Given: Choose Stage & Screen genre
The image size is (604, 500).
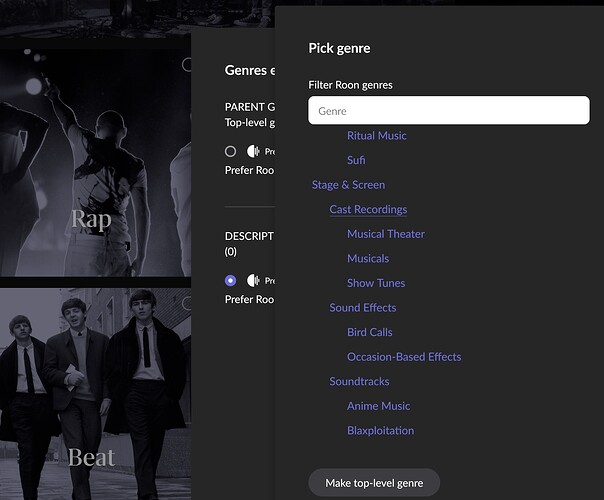Looking at the screenshot, I should 348,185.
